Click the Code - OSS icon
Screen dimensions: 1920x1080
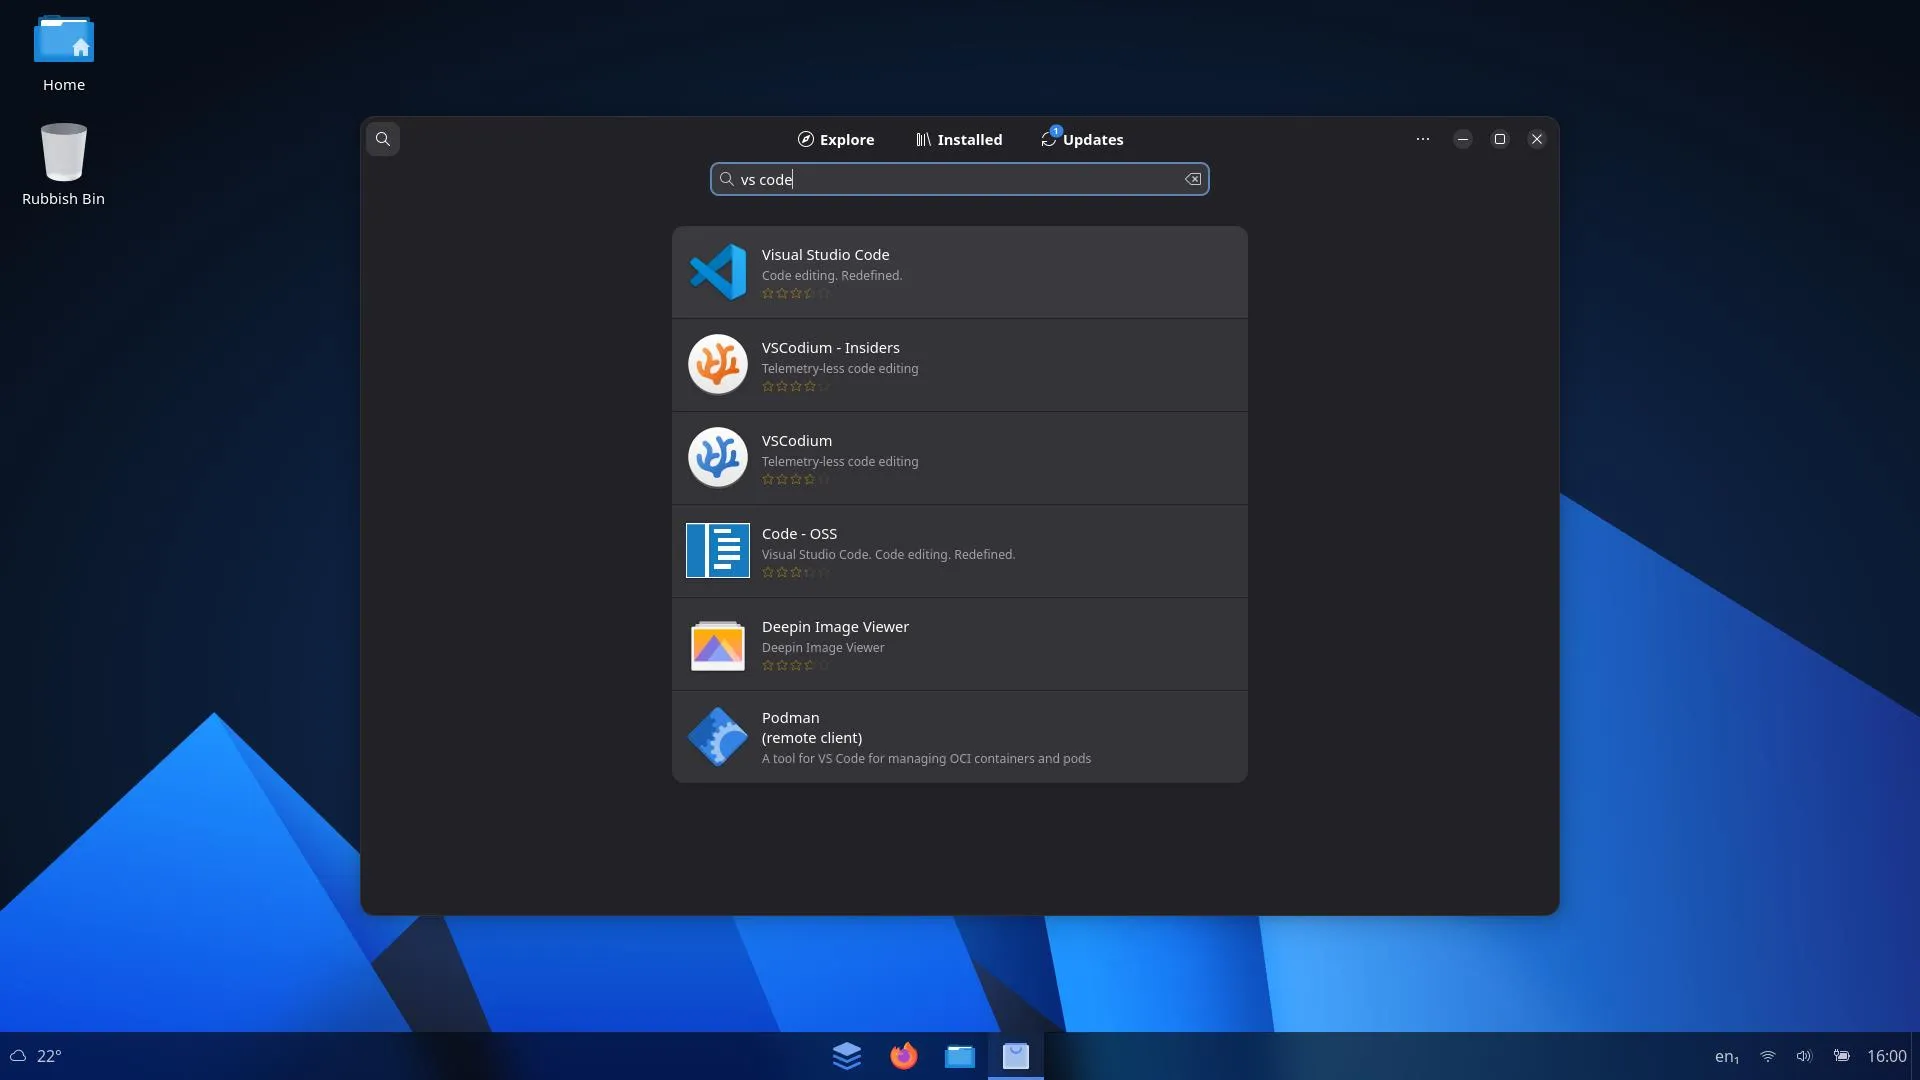718,550
